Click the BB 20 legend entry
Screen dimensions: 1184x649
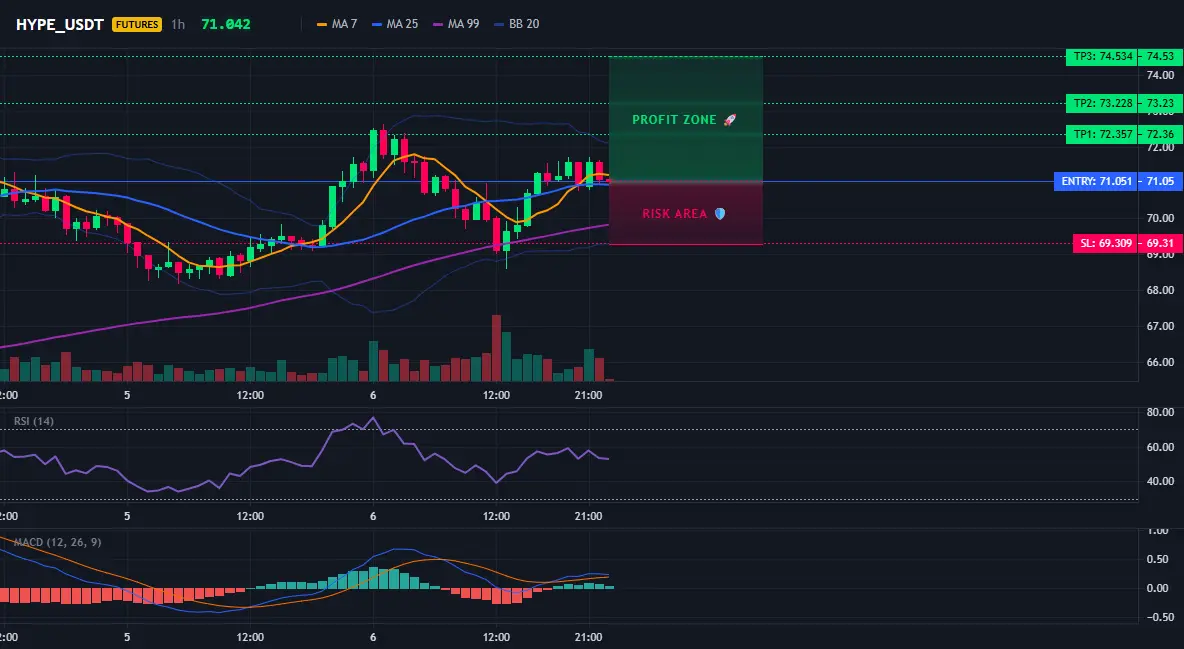pos(516,24)
